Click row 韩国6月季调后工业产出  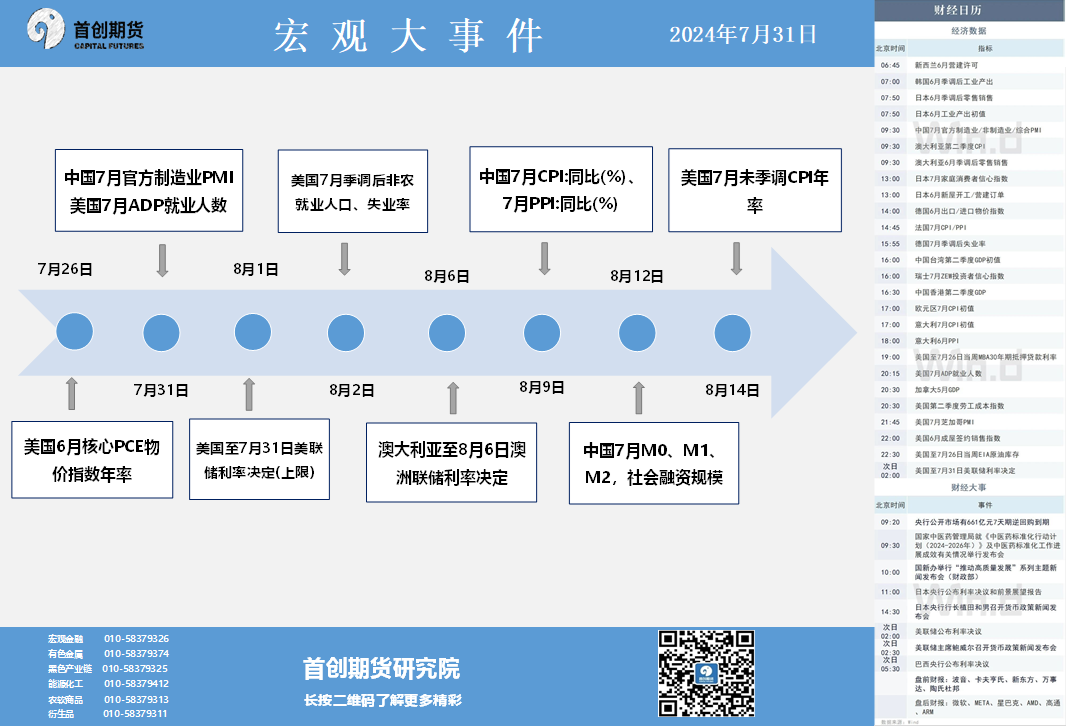pyautogui.click(x=969, y=82)
